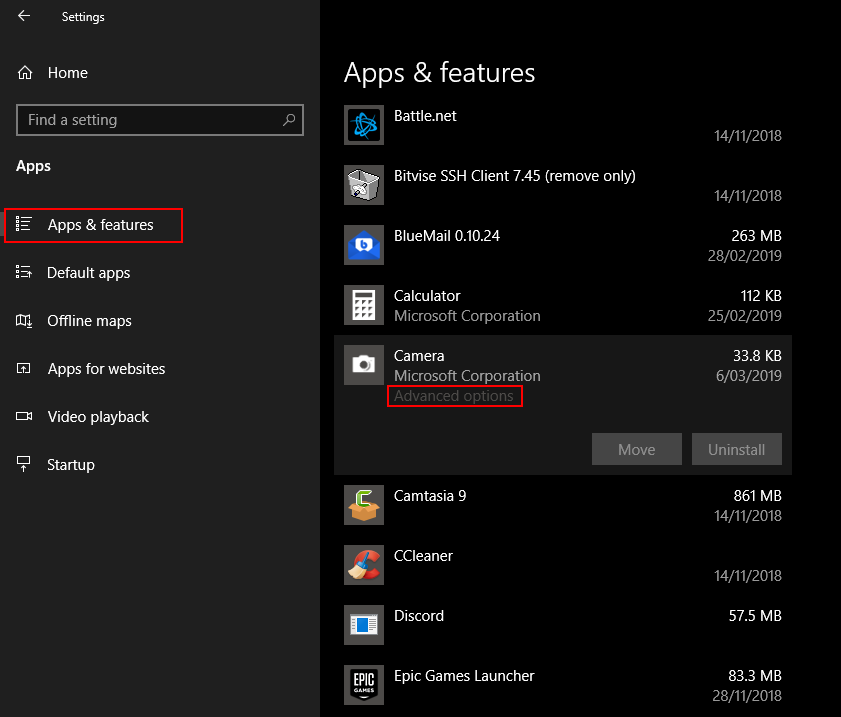The image size is (841, 717).
Task: Click the Discord app icon
Action: pyautogui.click(x=364, y=625)
